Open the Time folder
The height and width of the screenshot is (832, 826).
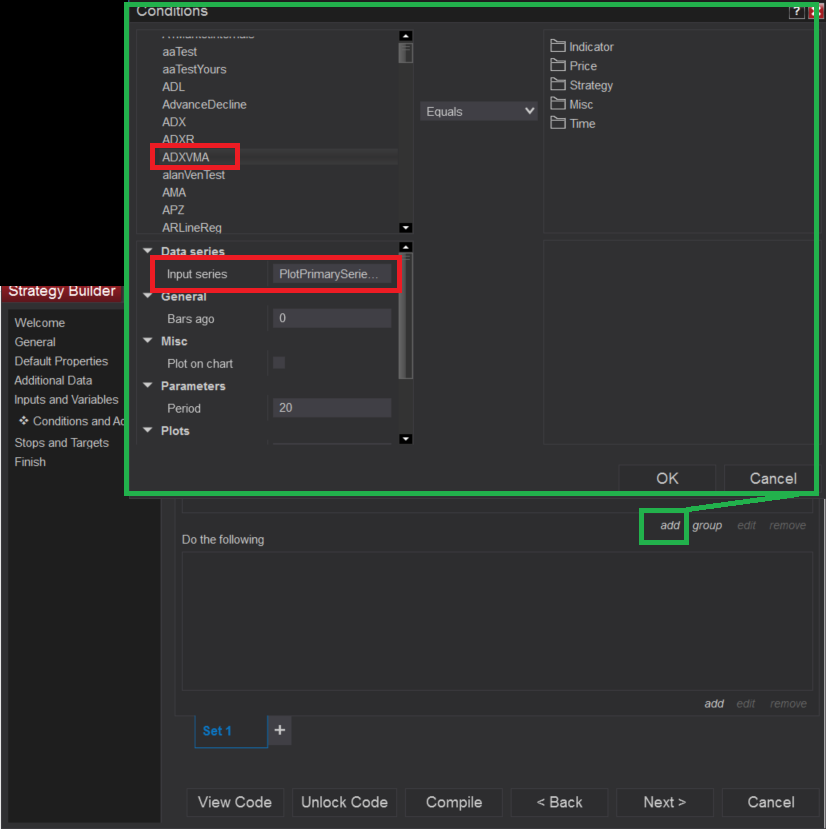[x=572, y=124]
